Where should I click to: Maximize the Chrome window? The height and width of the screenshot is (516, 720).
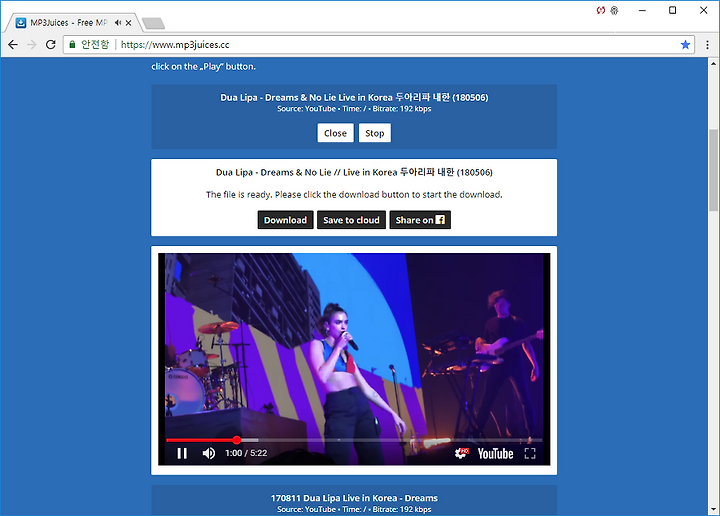point(672,10)
